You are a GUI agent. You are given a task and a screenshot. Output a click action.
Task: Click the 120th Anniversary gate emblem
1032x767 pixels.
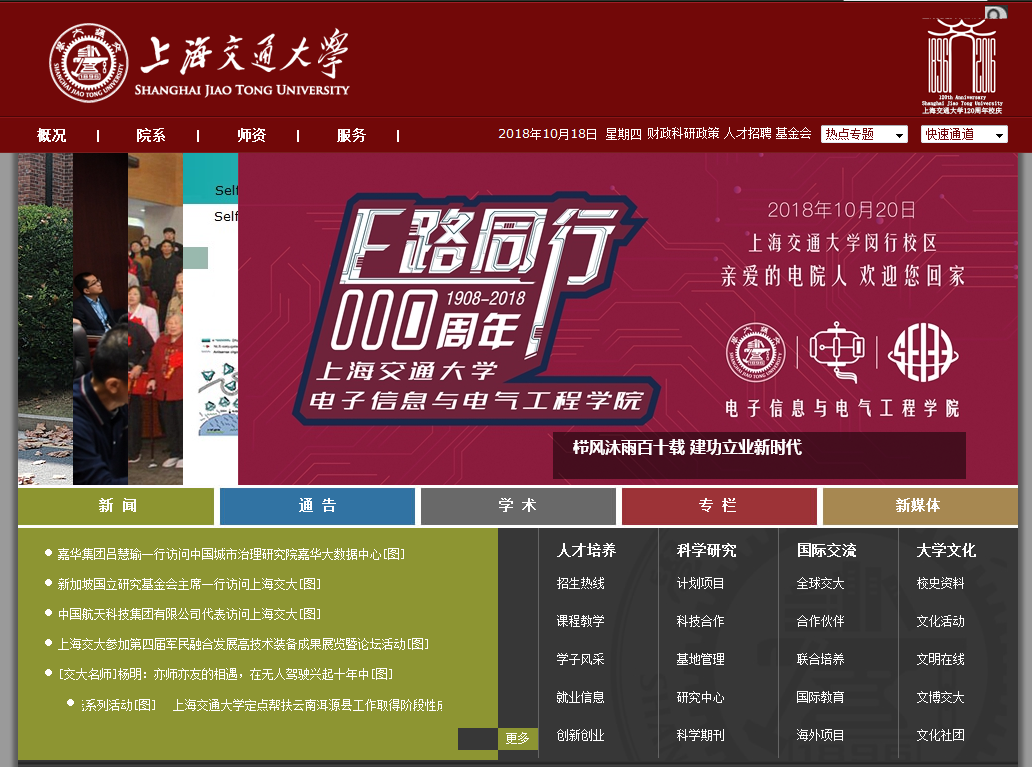(x=962, y=66)
